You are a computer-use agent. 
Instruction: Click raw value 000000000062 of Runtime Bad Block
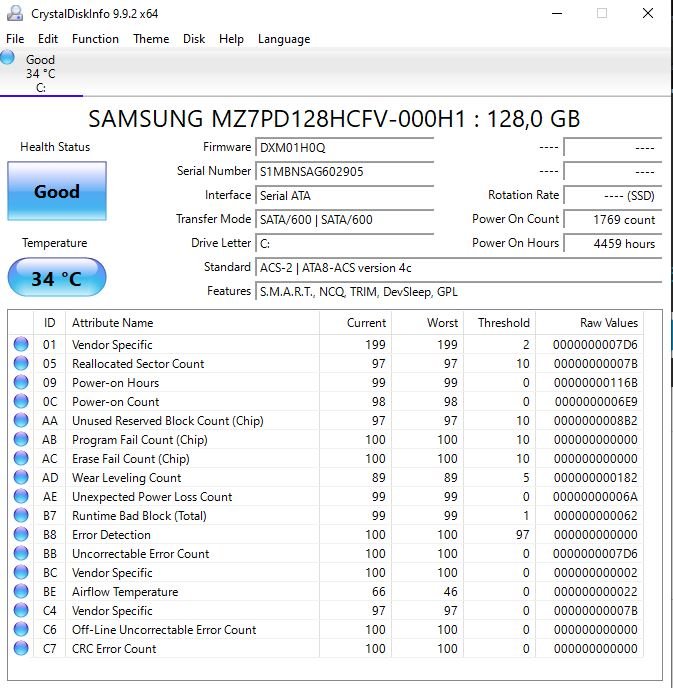tap(595, 516)
